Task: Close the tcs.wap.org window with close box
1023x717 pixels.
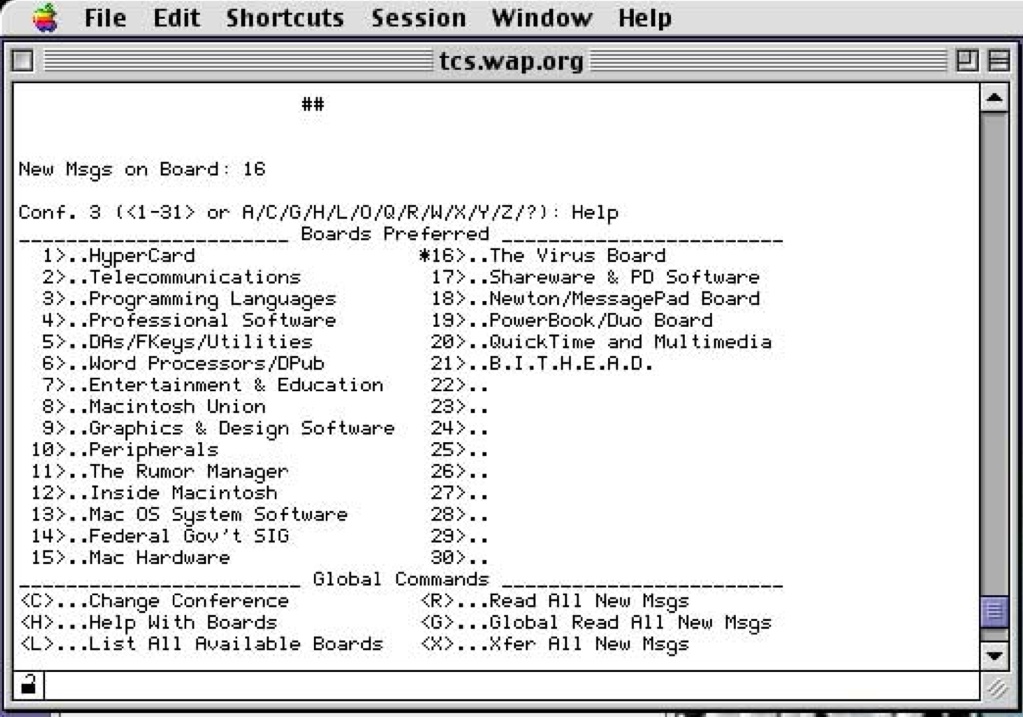Action: pyautogui.click(x=22, y=61)
